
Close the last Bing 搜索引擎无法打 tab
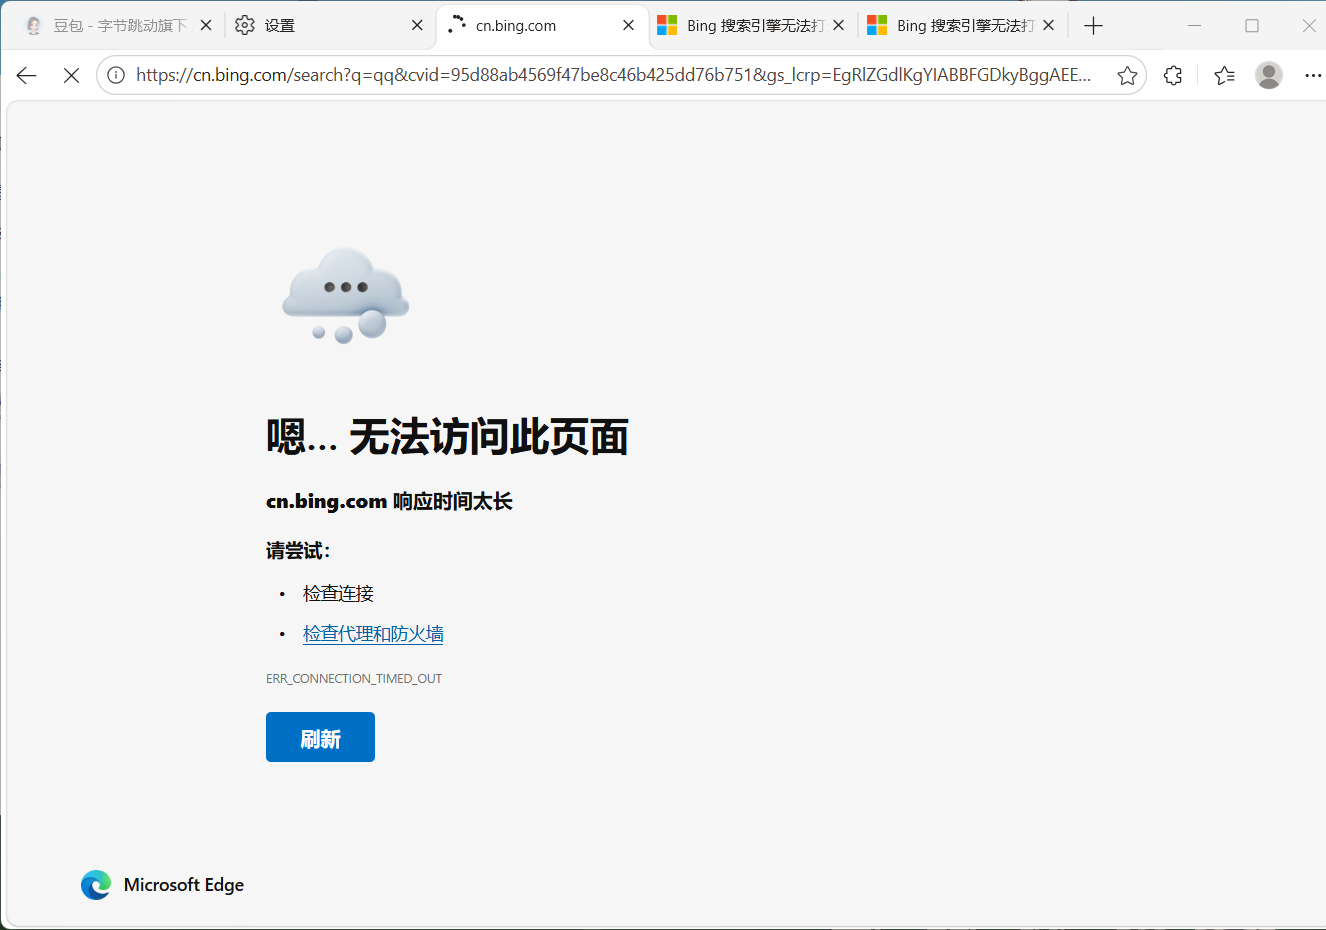[1048, 25]
